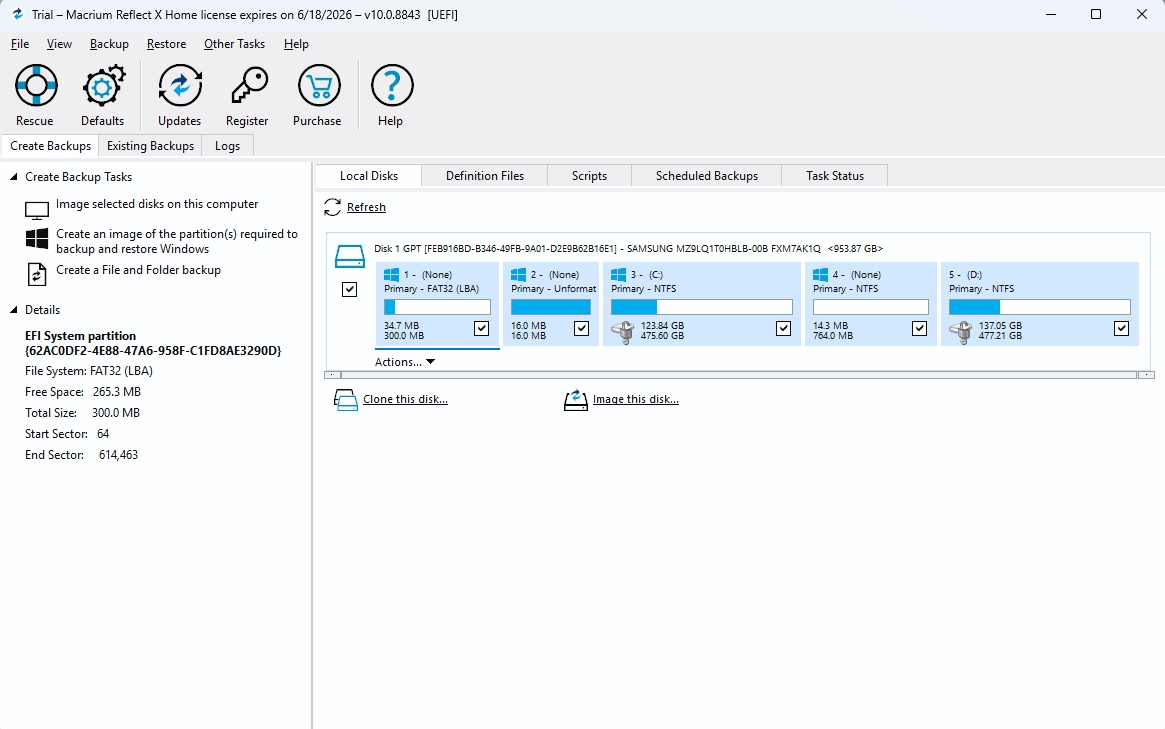Screen dimensions: 1165x729
Task: Open the Scheduled Backups tab
Action: click(707, 176)
